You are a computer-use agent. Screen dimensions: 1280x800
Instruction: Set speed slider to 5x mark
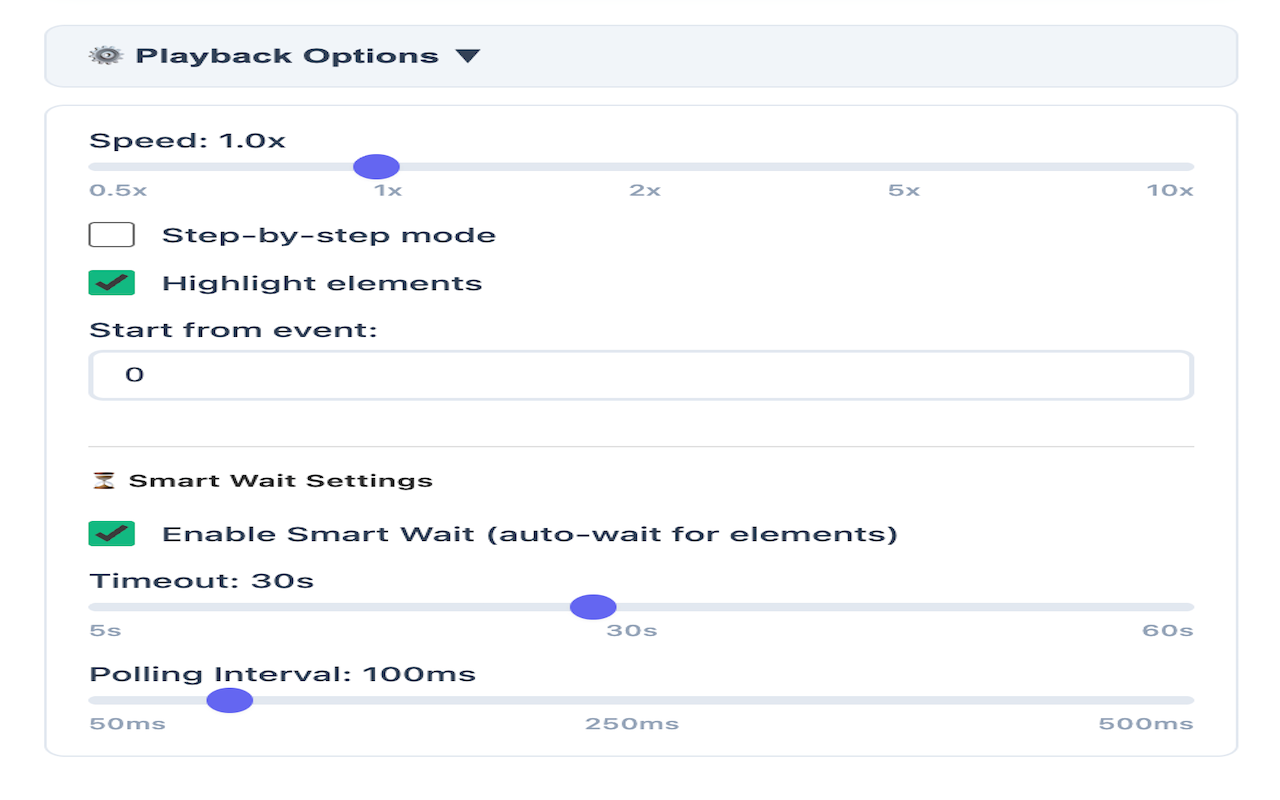[903, 167]
